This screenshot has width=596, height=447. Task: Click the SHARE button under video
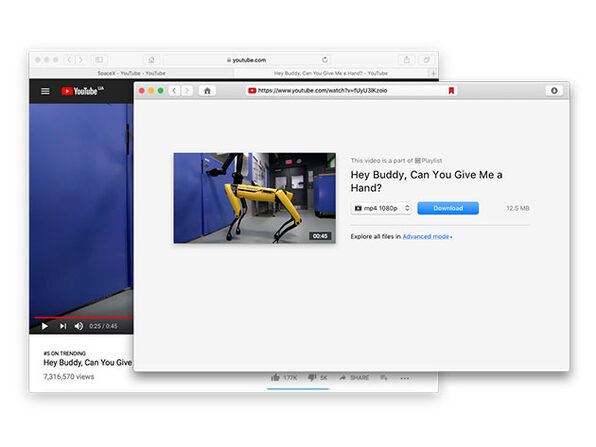(x=354, y=378)
